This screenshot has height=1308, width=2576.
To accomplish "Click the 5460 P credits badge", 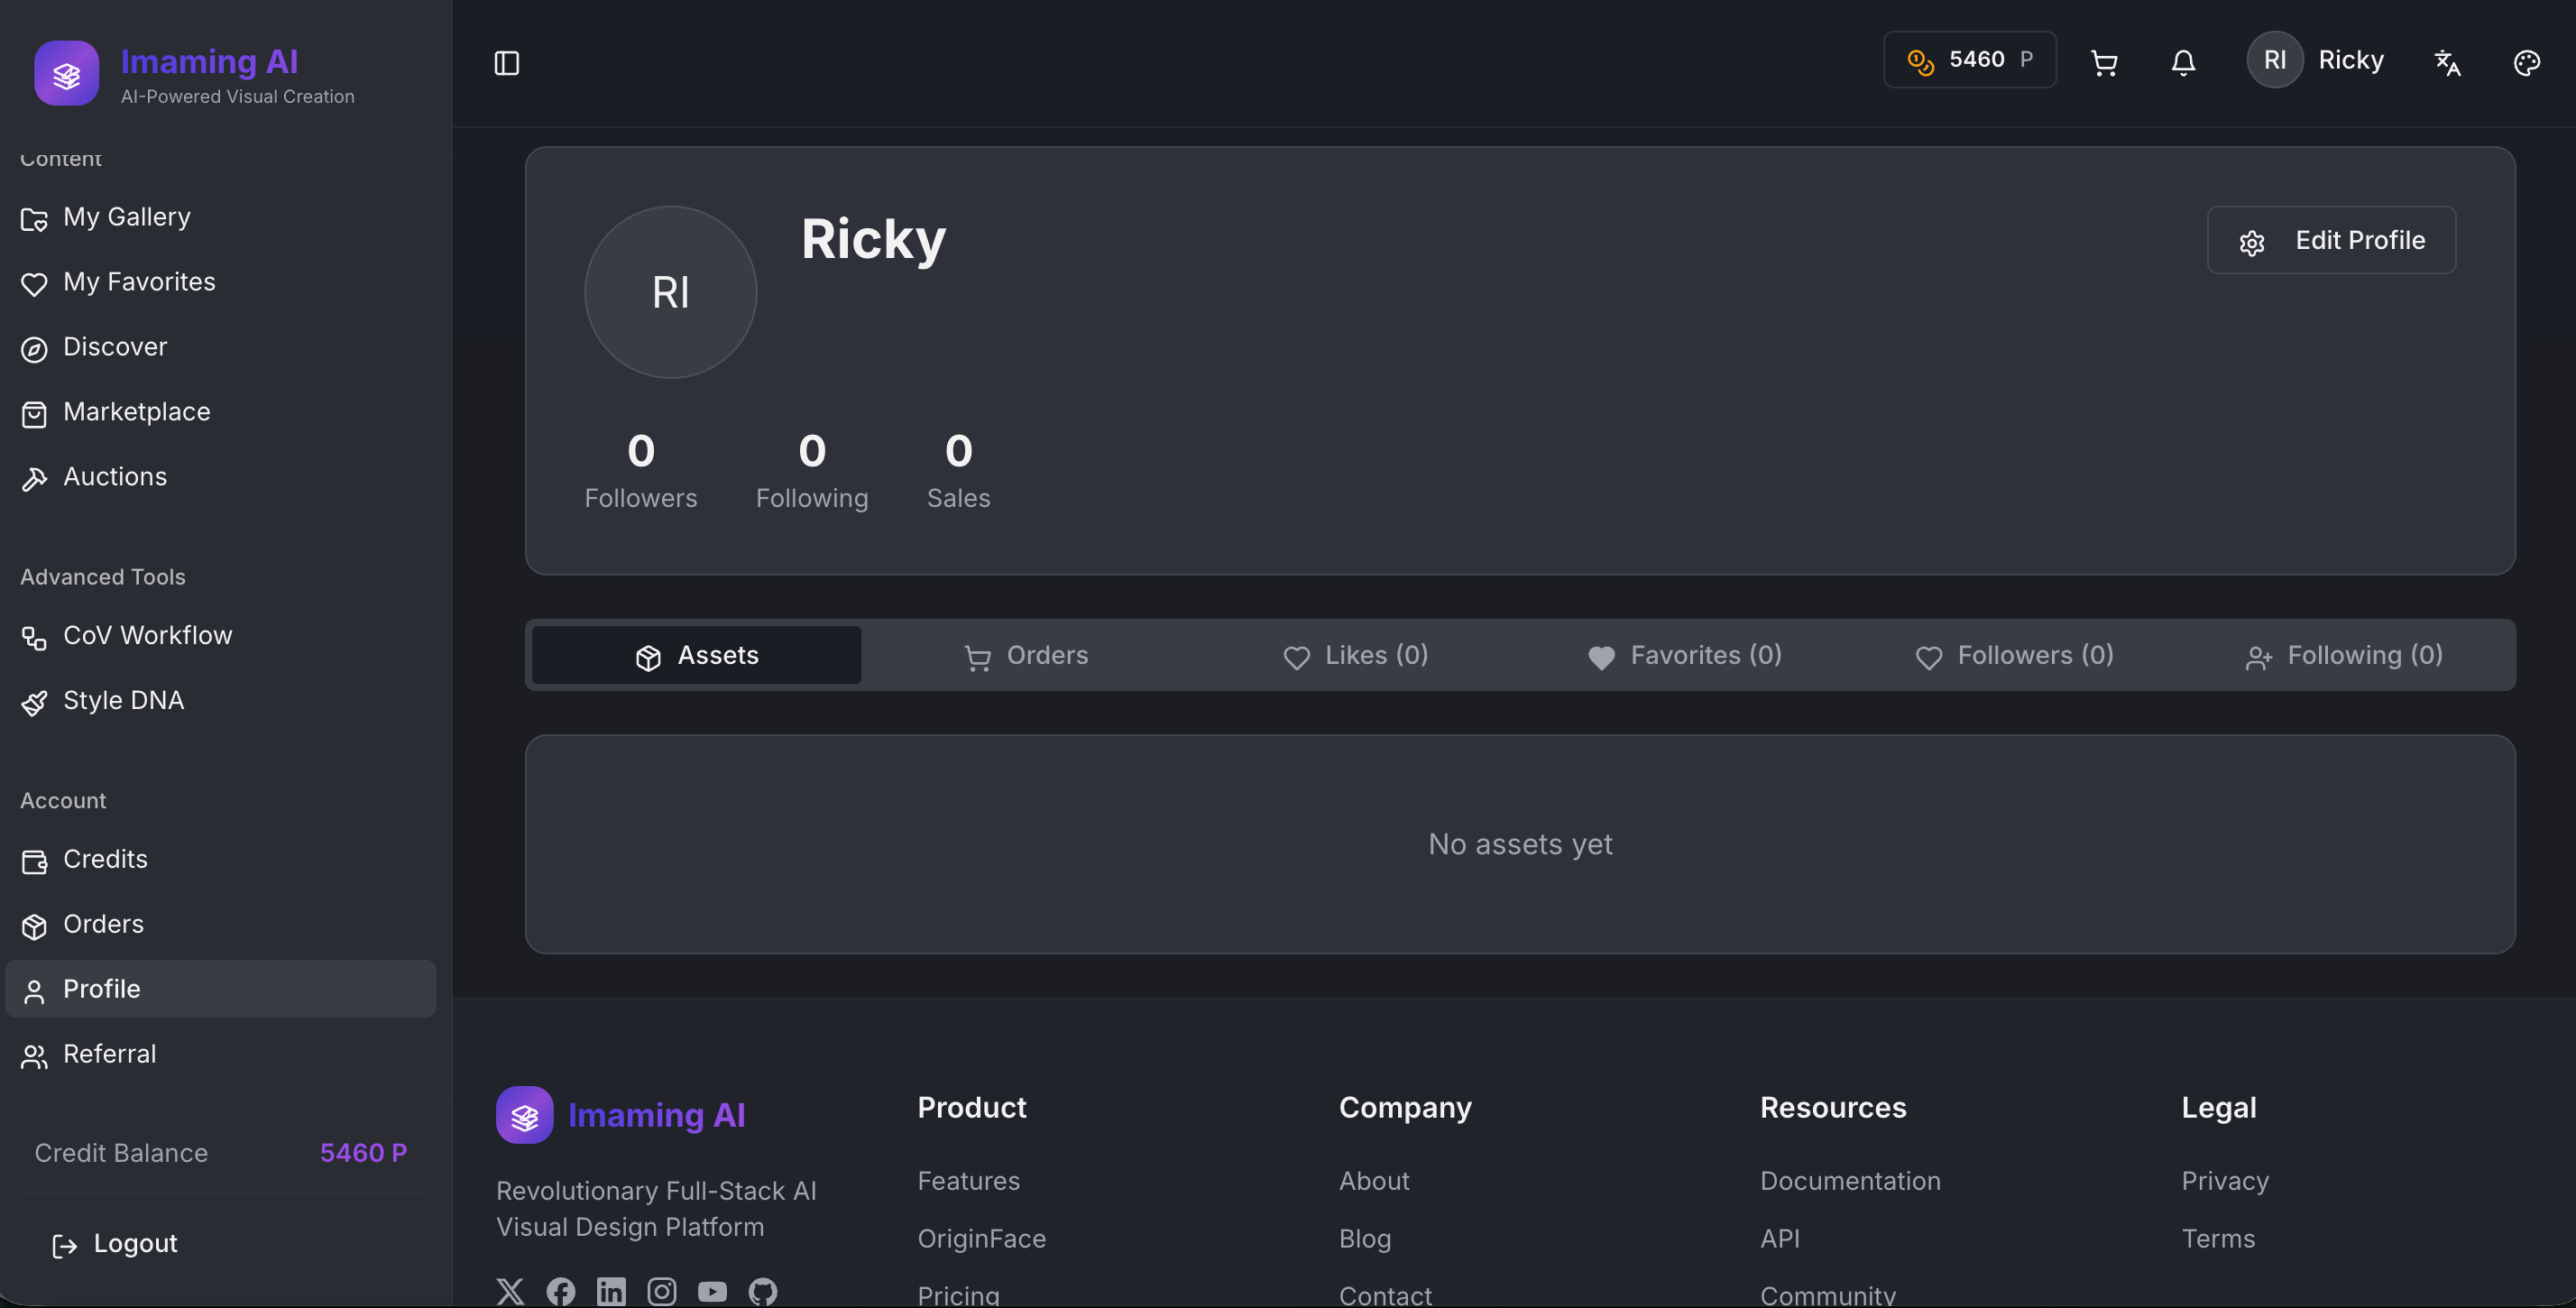I will (x=1969, y=60).
